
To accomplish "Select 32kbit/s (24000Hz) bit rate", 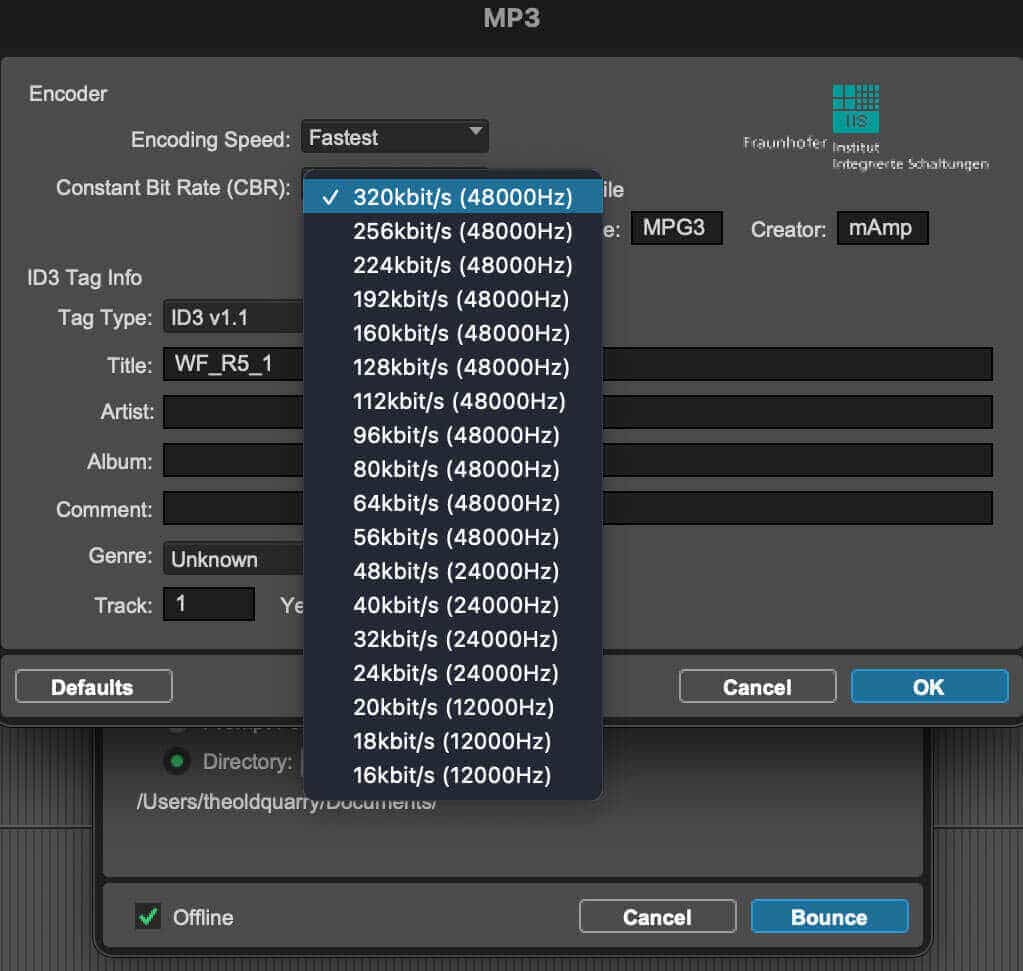I will click(453, 639).
